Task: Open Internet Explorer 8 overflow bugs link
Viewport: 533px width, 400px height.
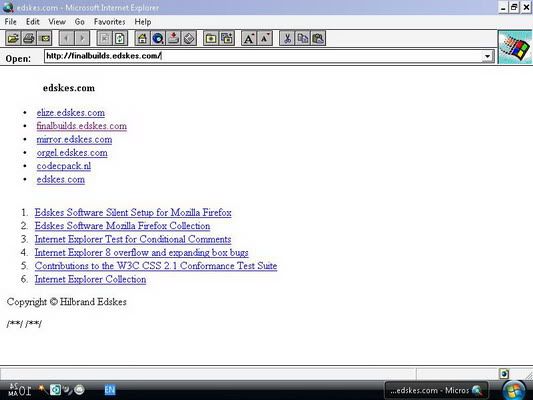Action: coord(141,253)
